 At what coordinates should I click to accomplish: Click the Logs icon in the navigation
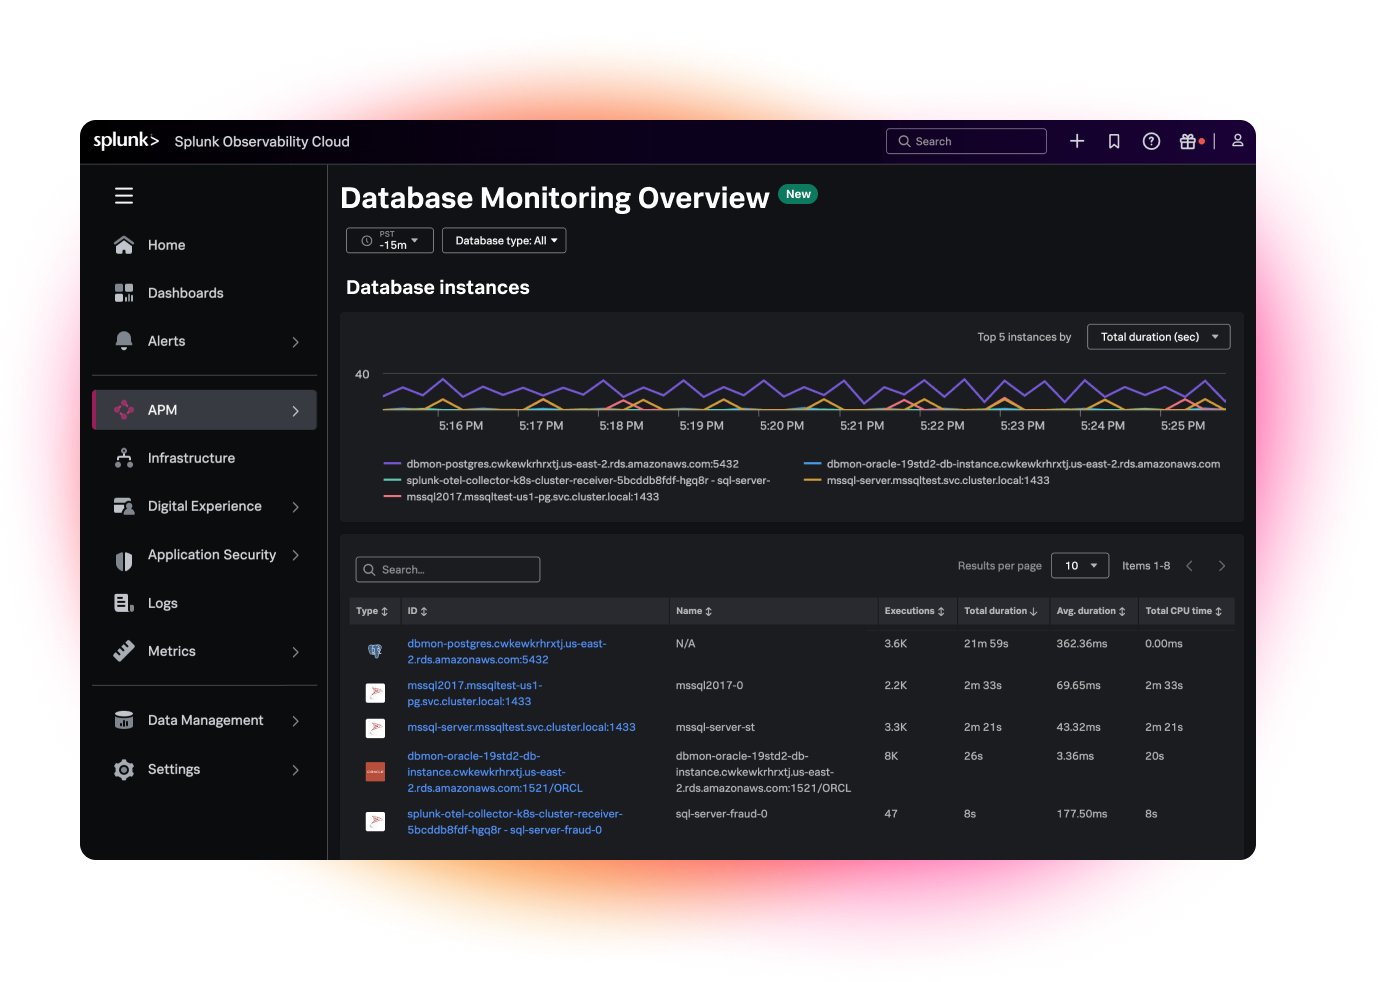[x=124, y=603]
